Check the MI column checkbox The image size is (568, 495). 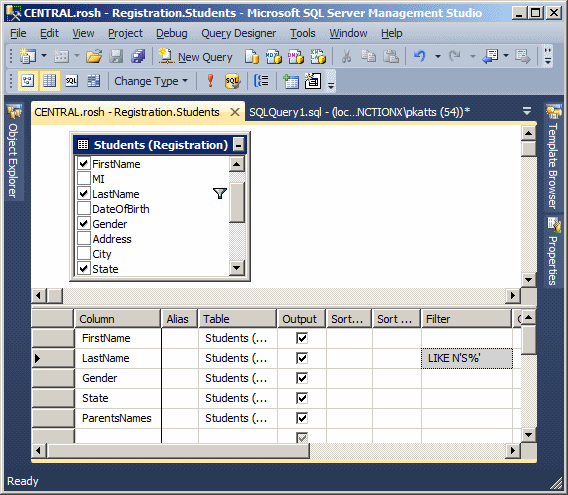[84, 178]
